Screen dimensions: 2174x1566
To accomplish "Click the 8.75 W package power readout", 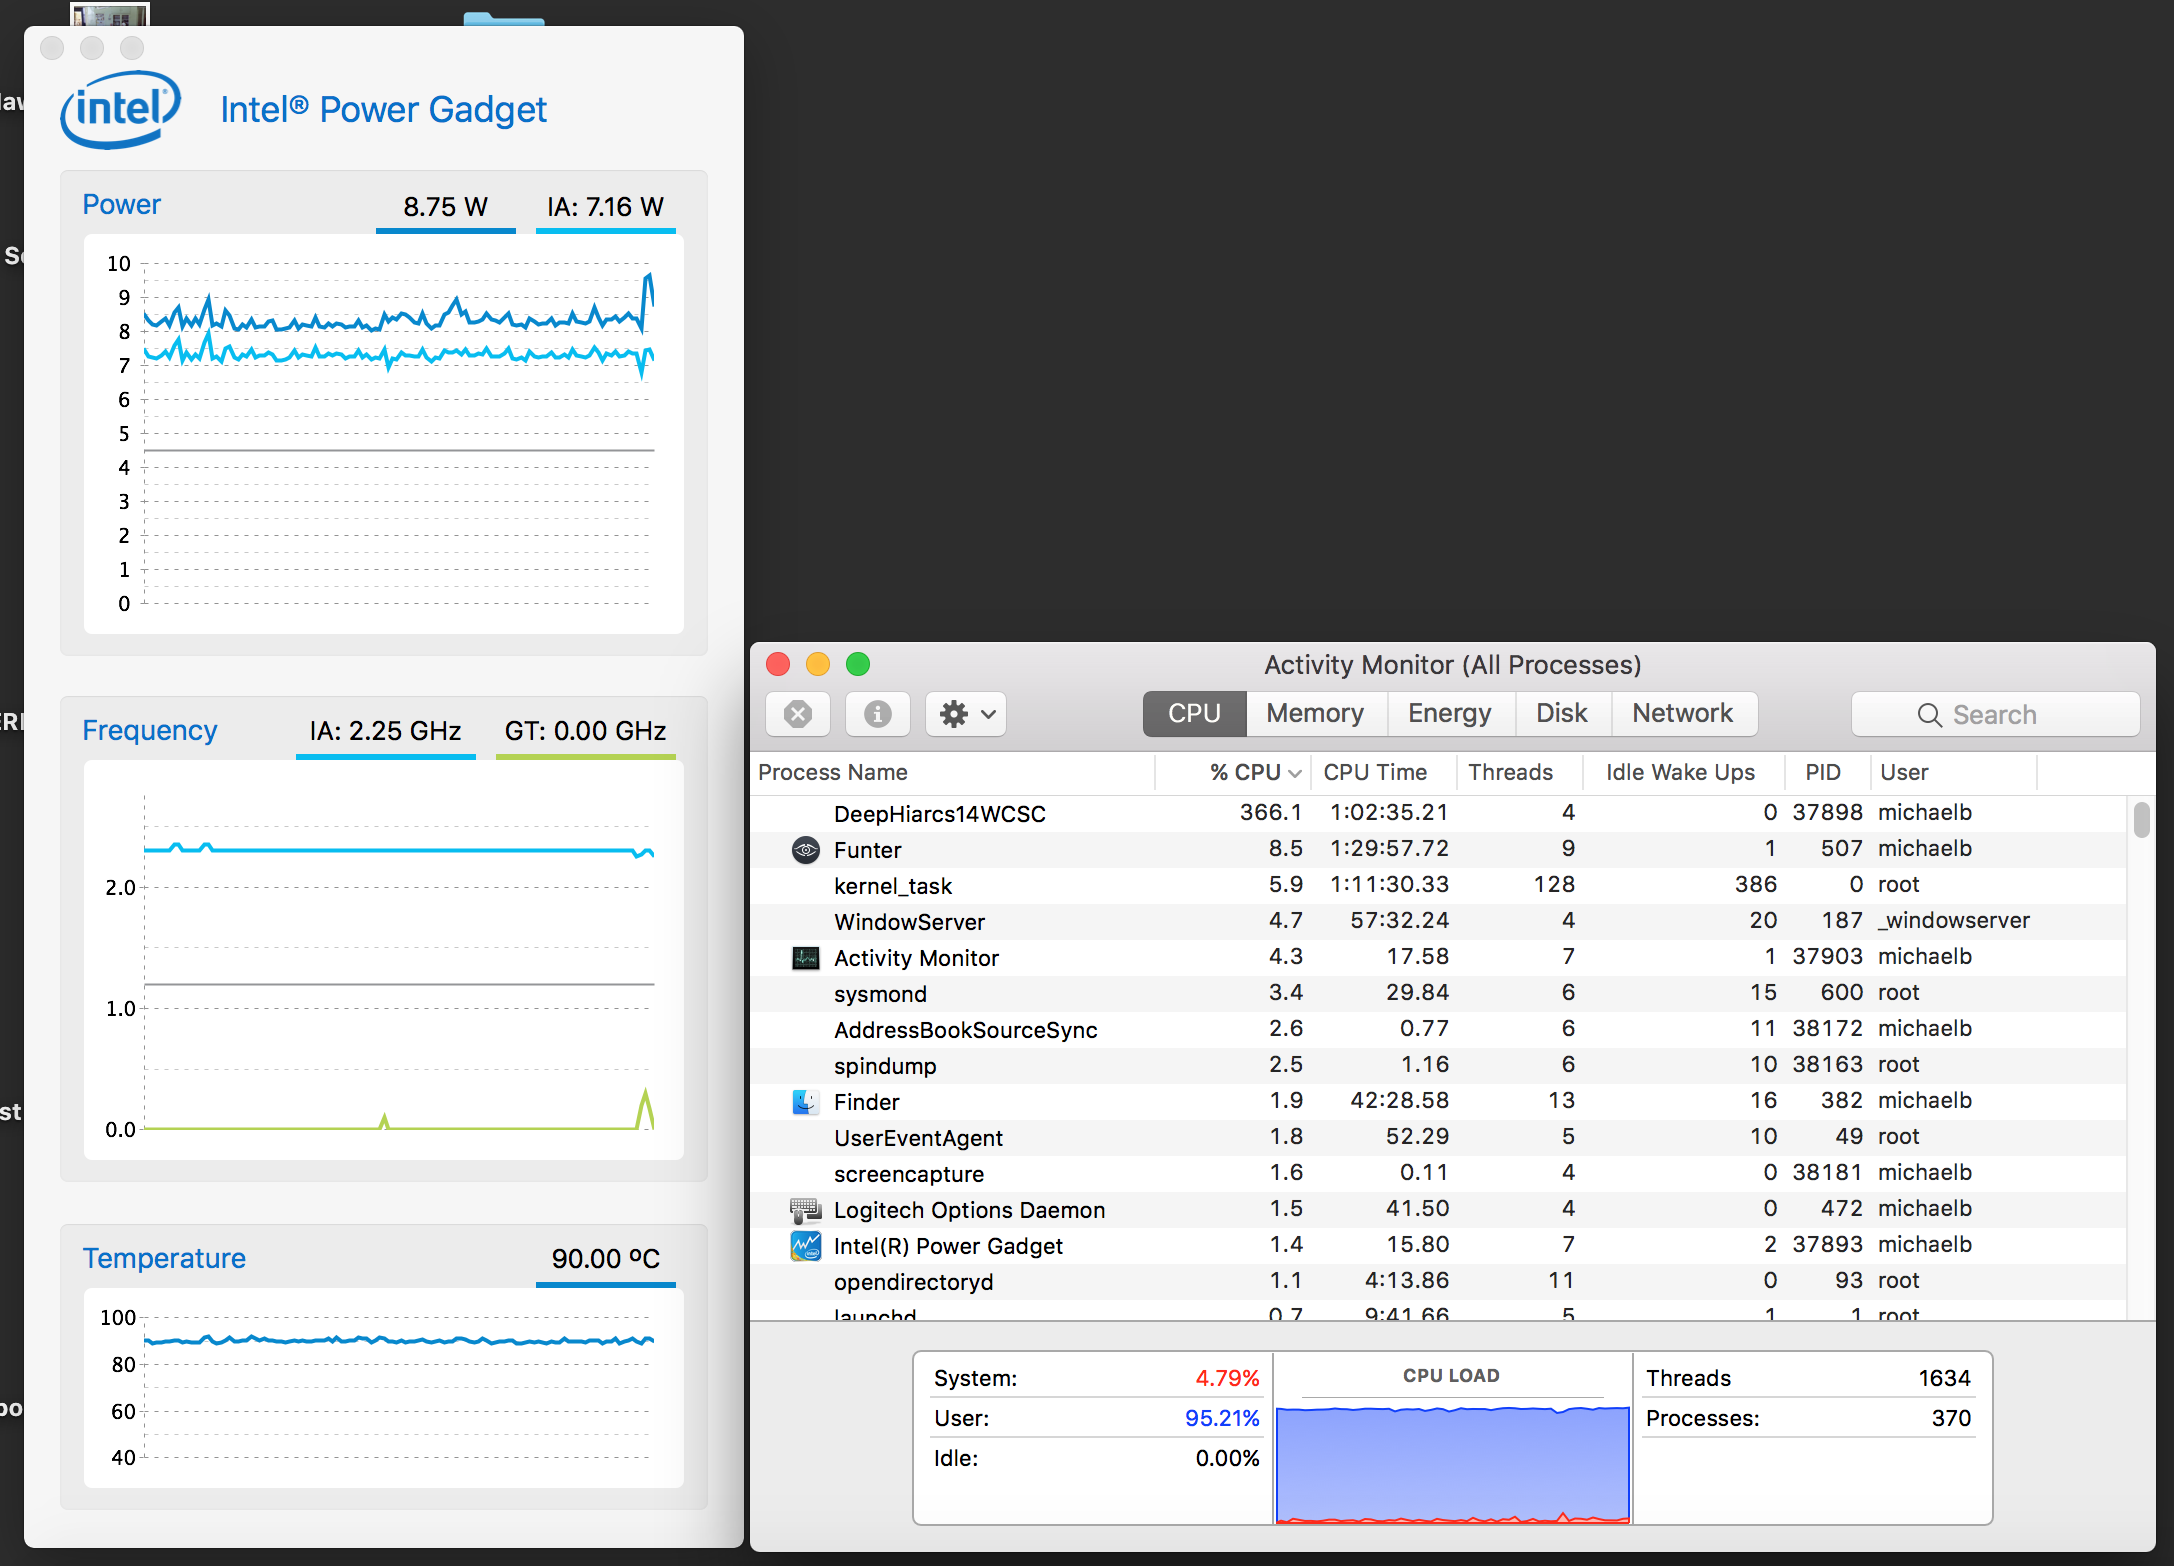I will (x=445, y=207).
